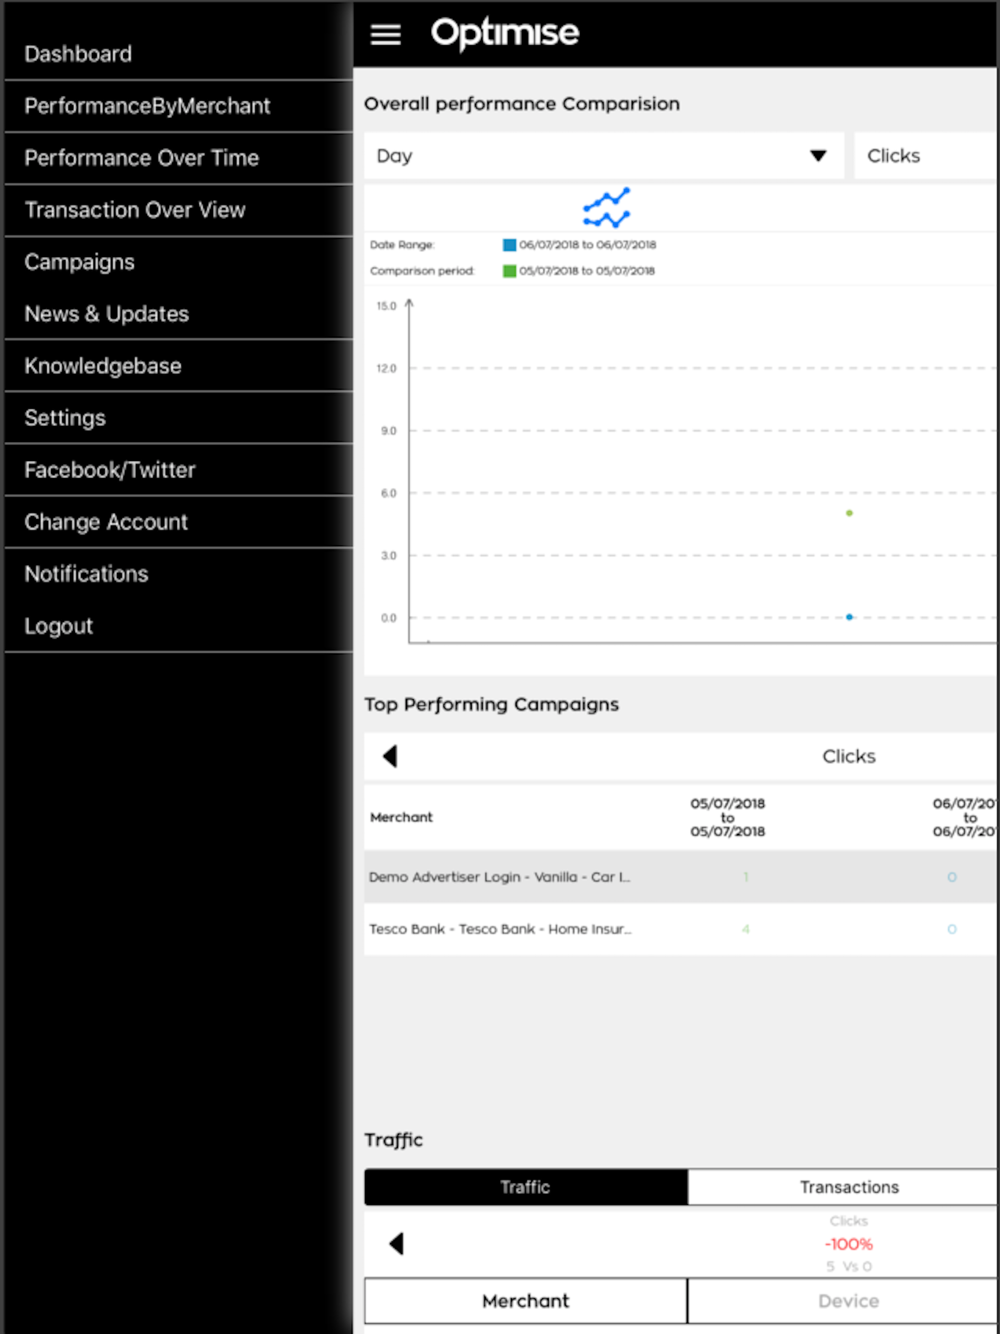
Task: Click the Optimise logo in header
Action: coord(505,34)
